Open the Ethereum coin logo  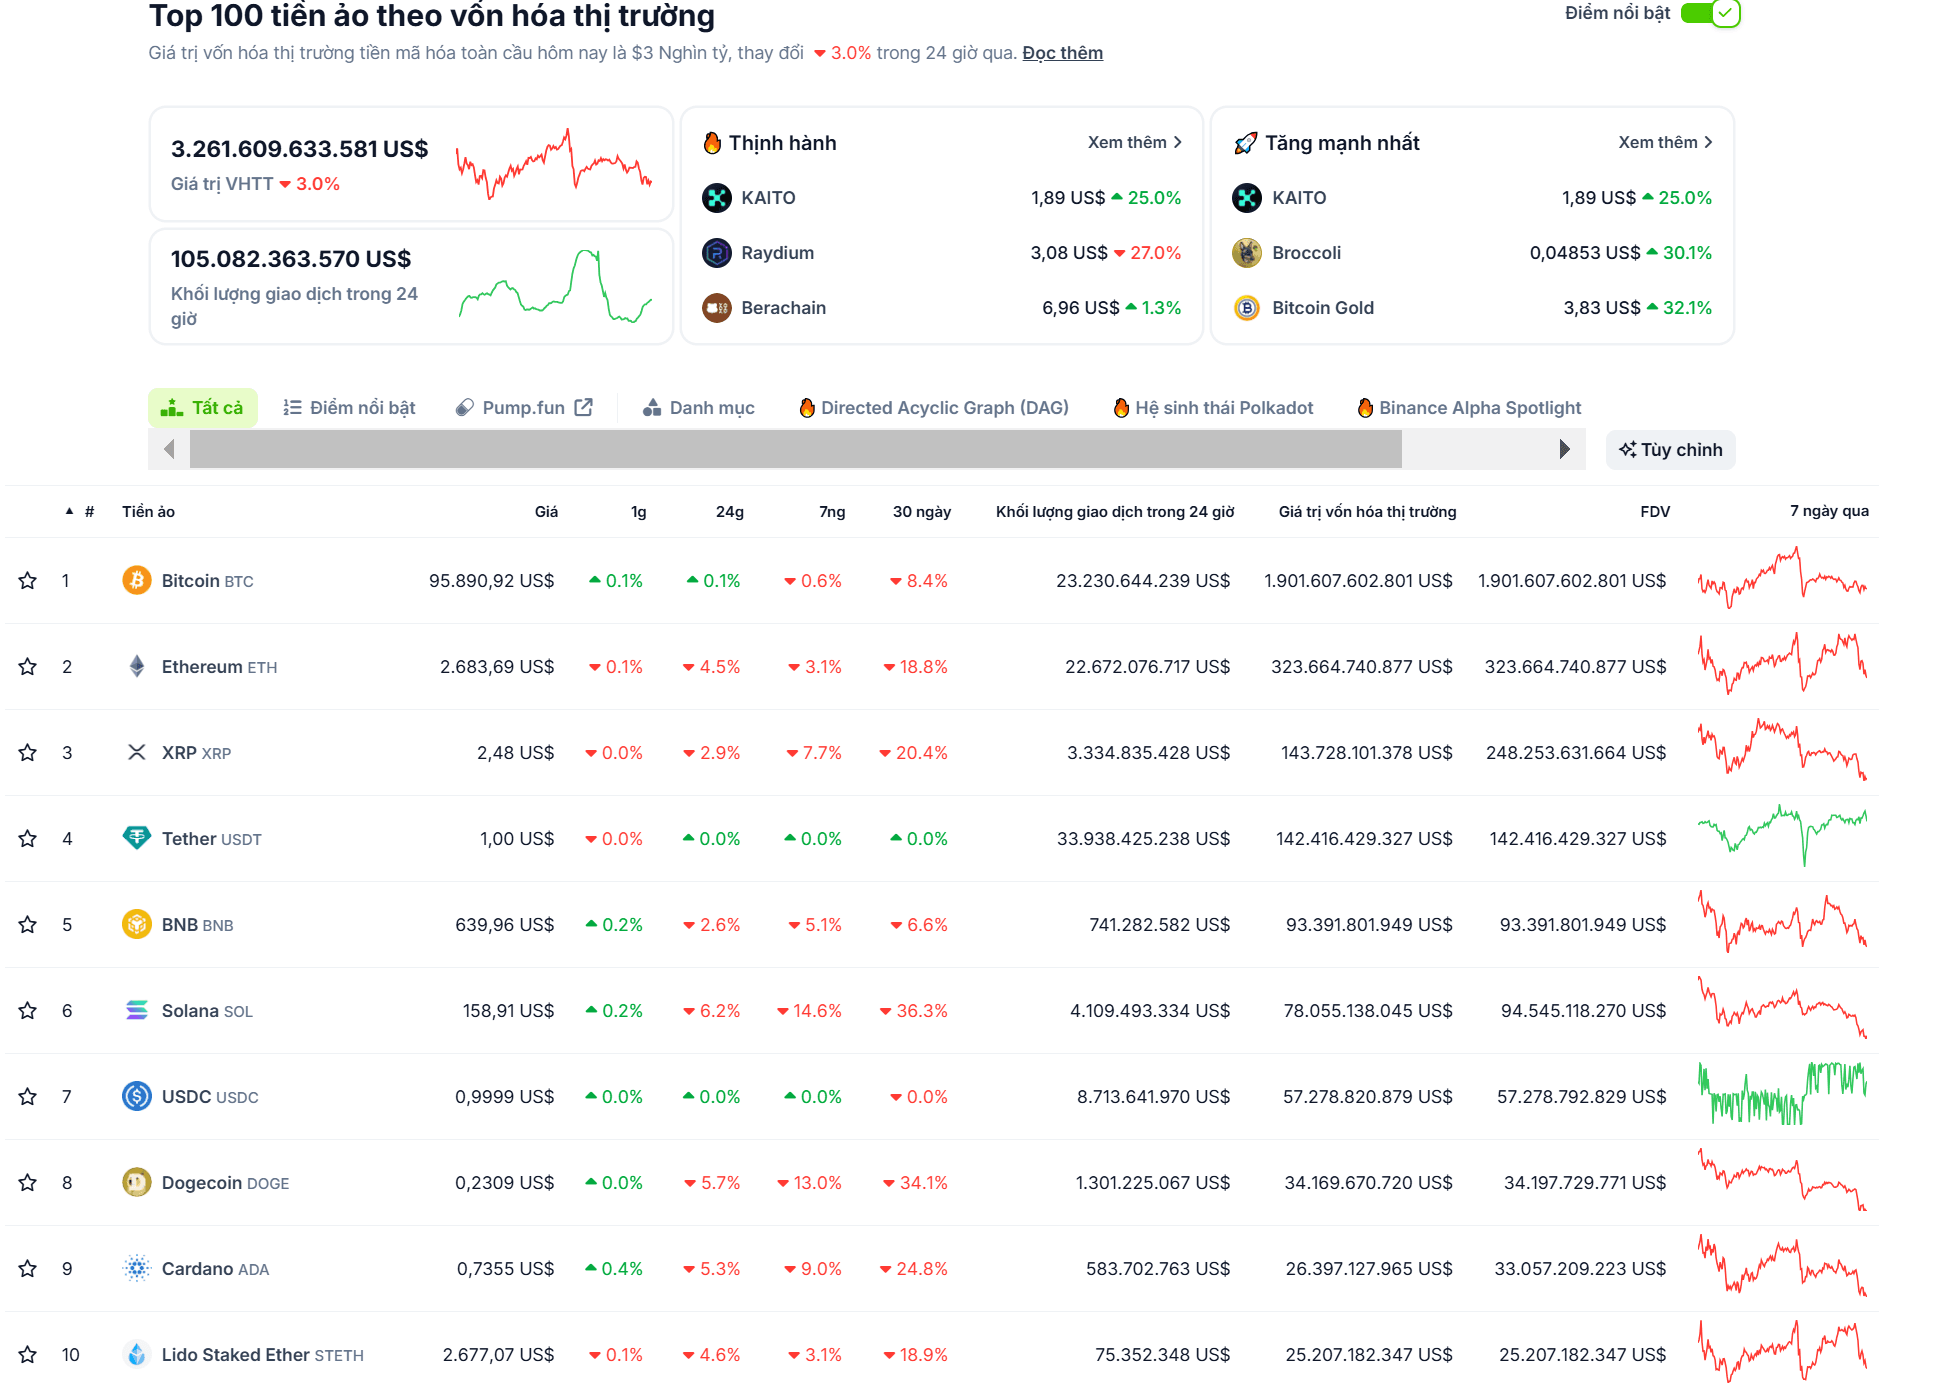coord(137,666)
